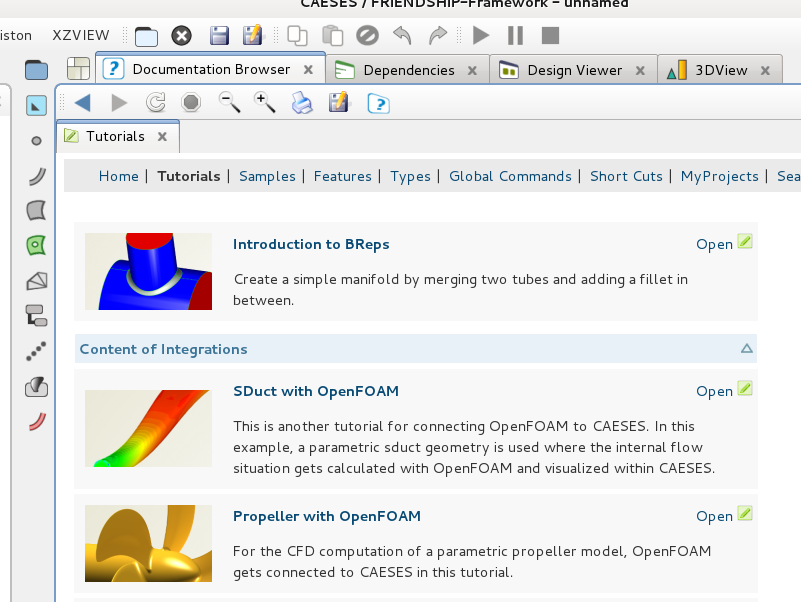Image resolution: width=801 pixels, height=602 pixels.
Task: Select the red curved offset tool
Action: (x=37, y=422)
